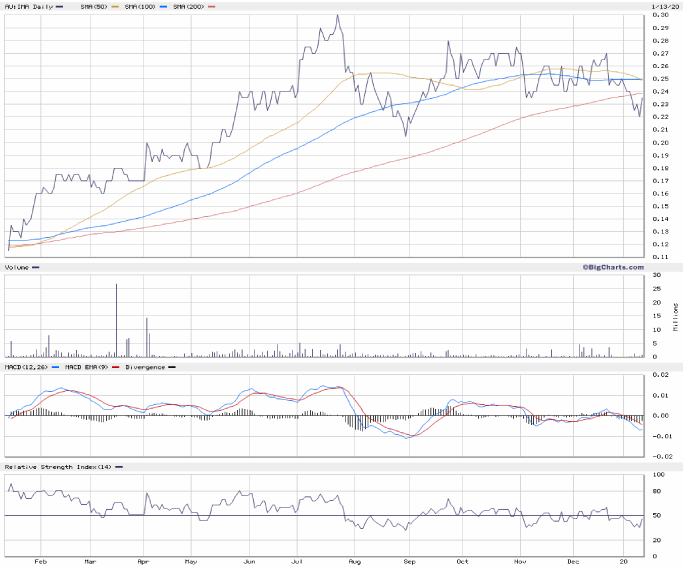Click the Volume panel label
683x568 pixels.
[18, 267]
